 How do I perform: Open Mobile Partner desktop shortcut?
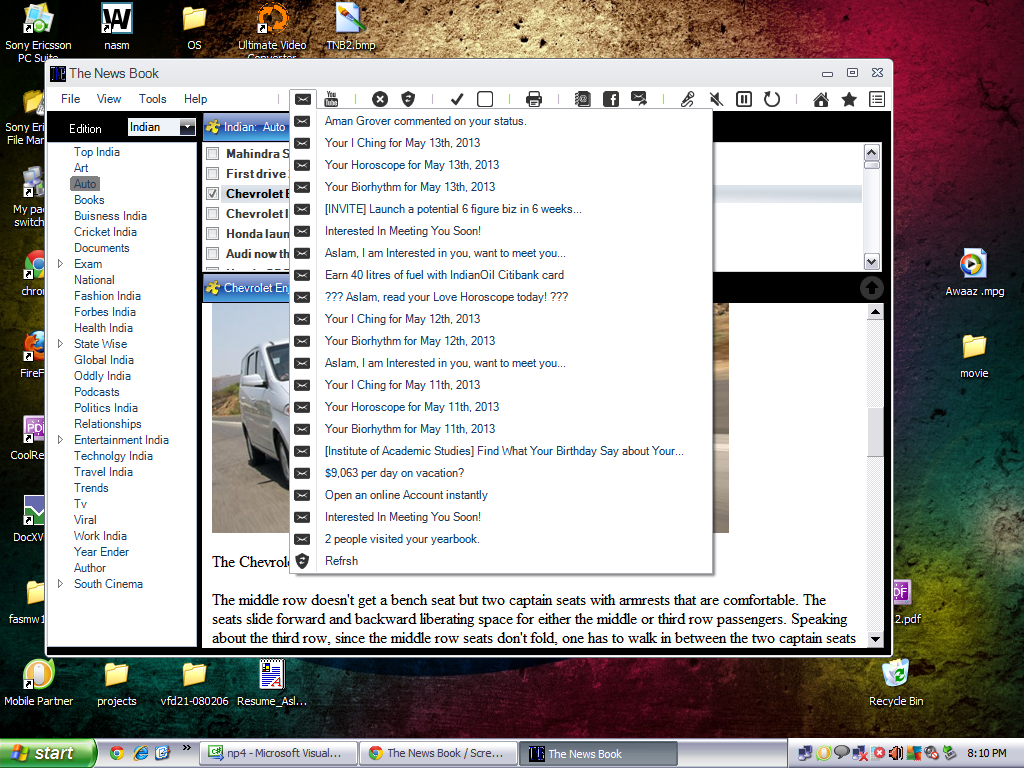pyautogui.click(x=39, y=684)
